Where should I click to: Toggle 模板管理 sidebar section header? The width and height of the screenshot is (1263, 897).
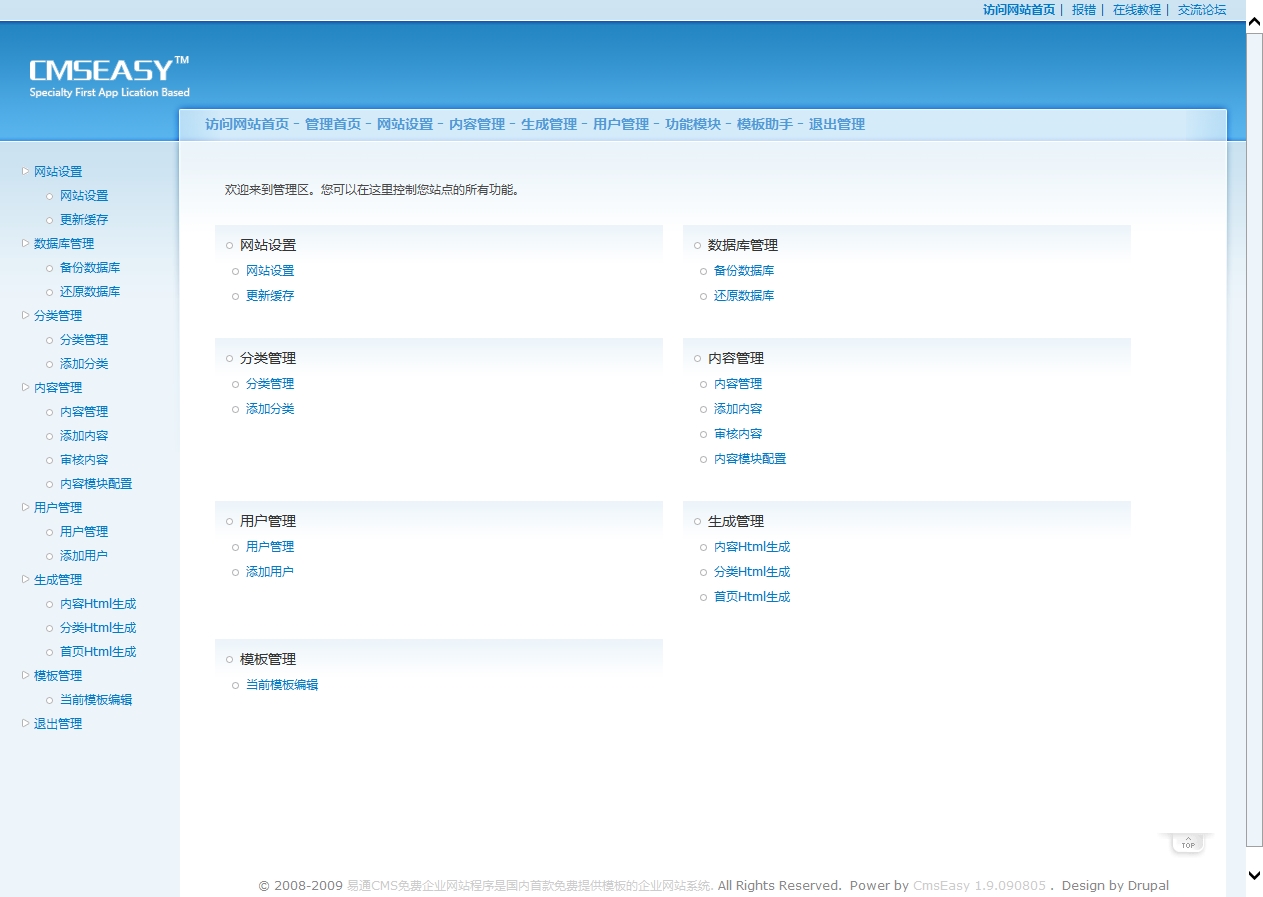(58, 675)
